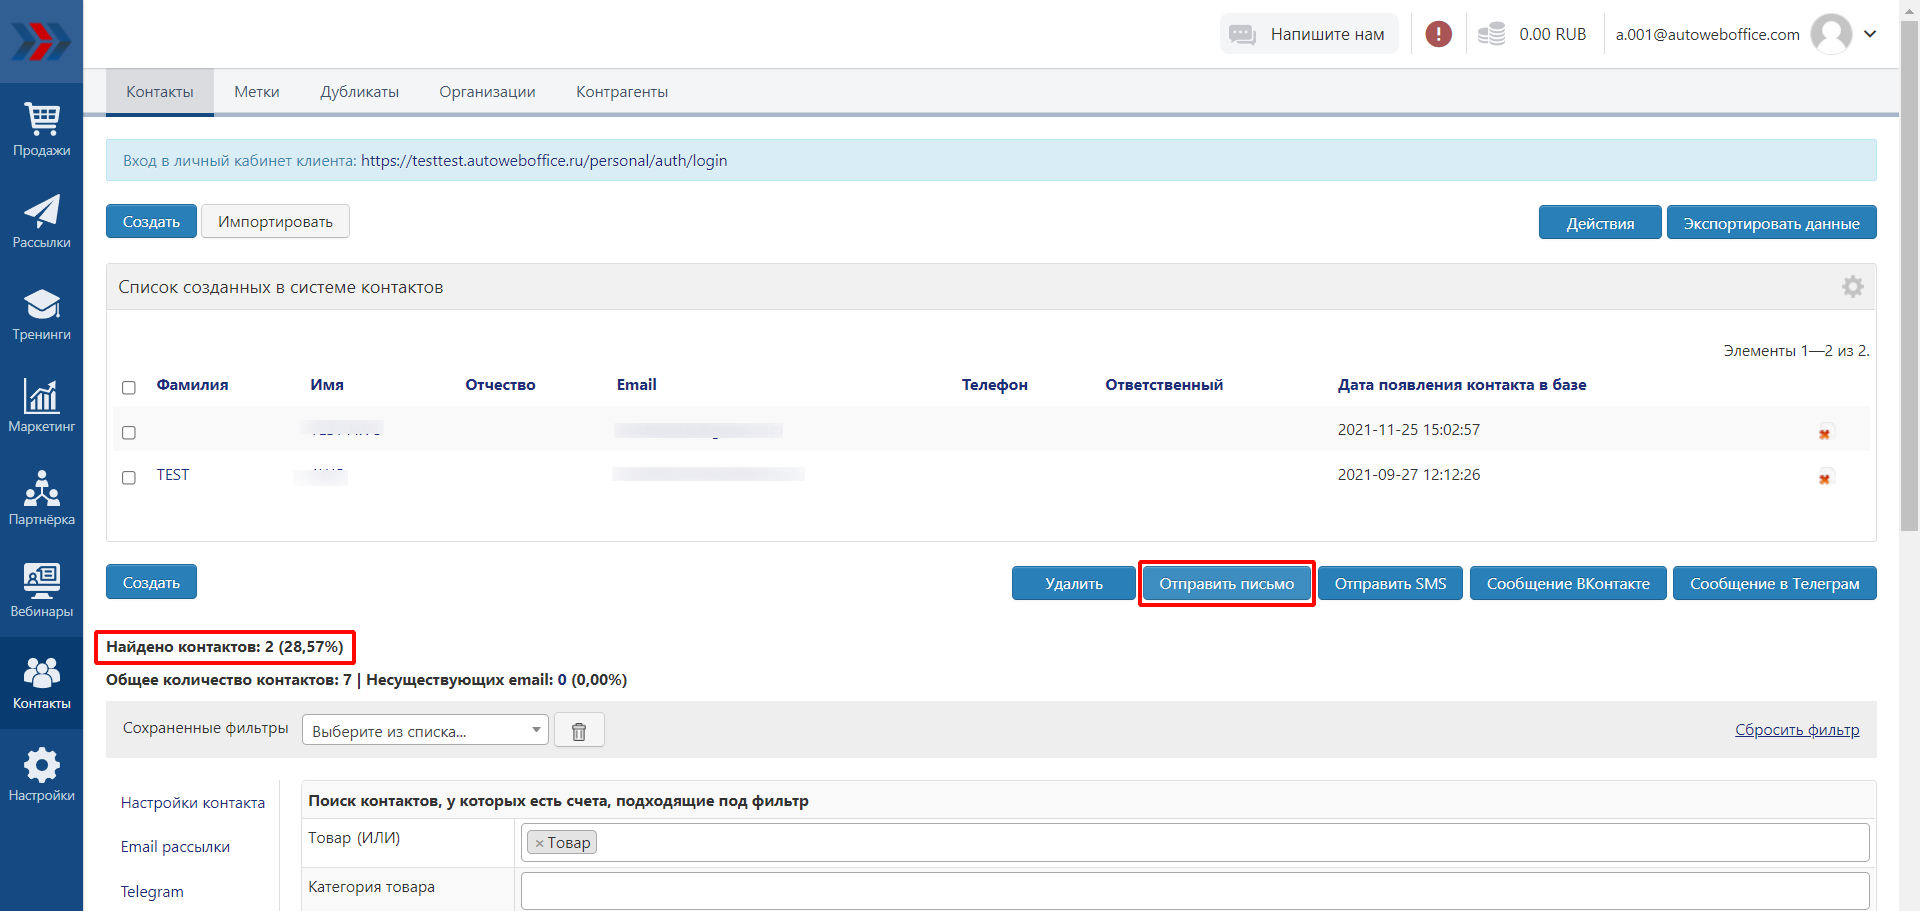The height and width of the screenshot is (911, 1920).
Task: Select the TEST contact checkbox
Action: click(x=129, y=478)
